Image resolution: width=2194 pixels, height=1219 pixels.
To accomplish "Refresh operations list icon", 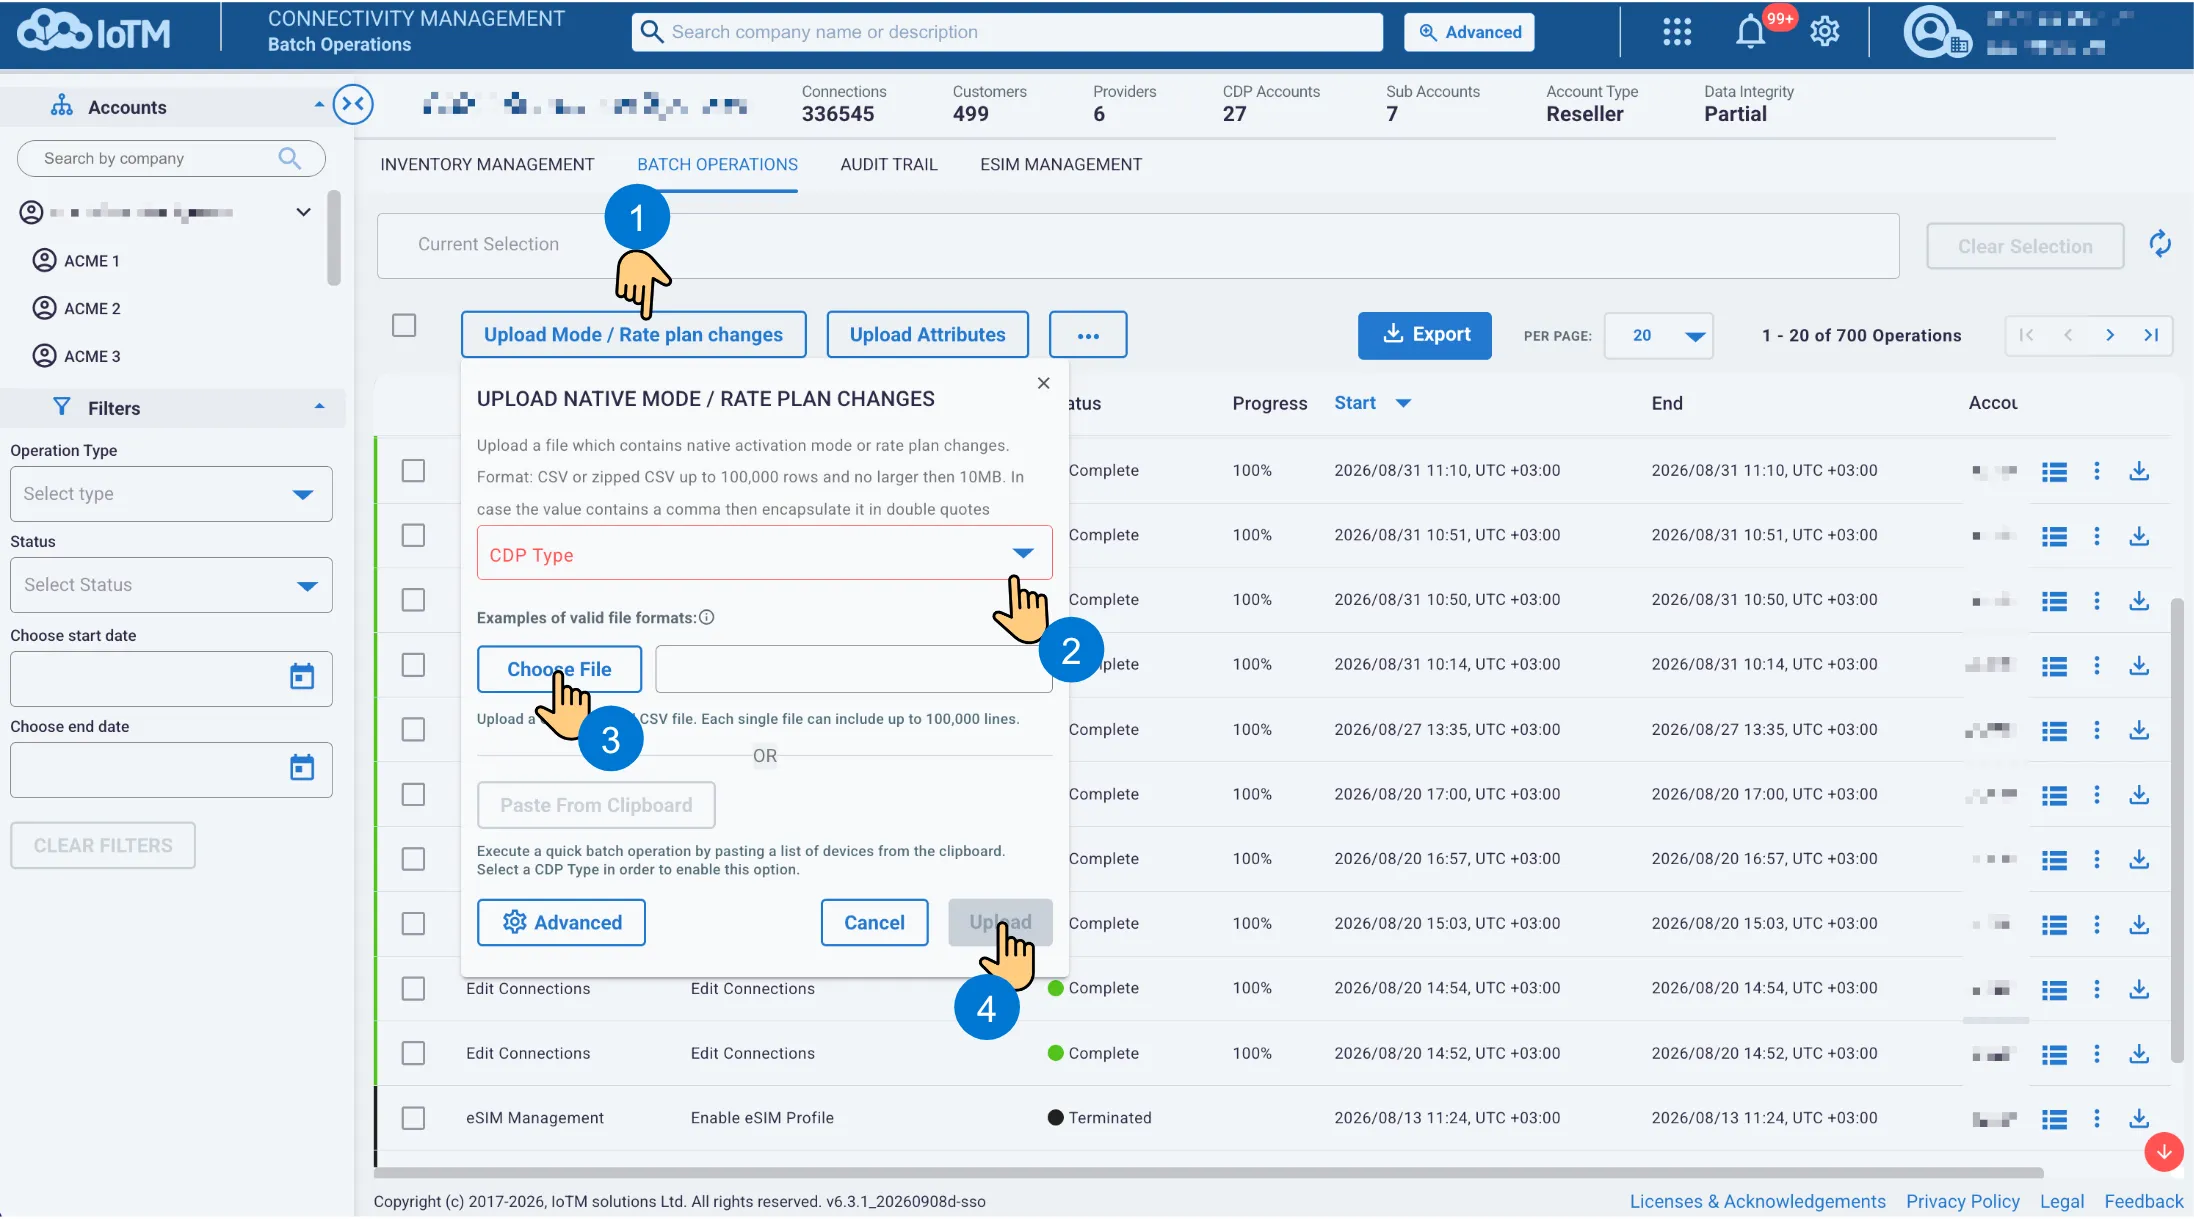I will tap(2159, 244).
